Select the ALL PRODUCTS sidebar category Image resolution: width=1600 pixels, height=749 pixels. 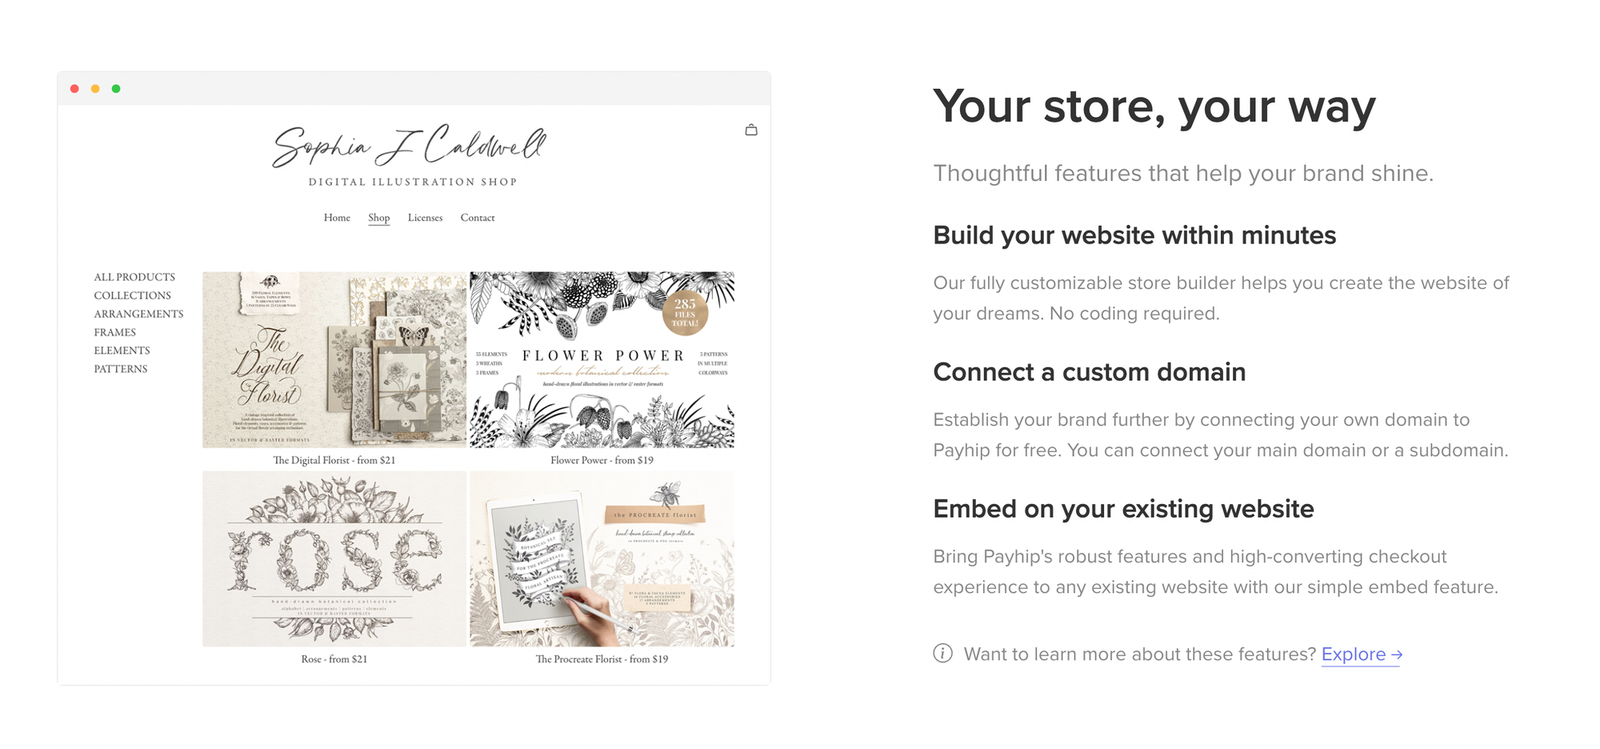pos(134,277)
